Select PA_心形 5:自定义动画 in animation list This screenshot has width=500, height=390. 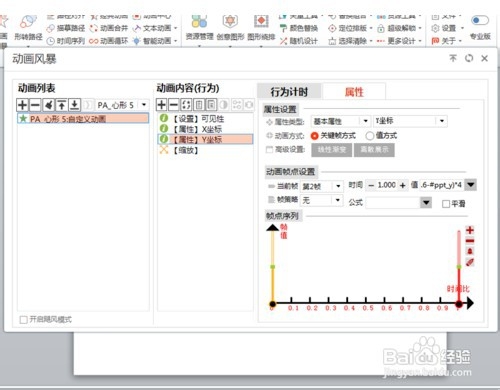point(83,119)
